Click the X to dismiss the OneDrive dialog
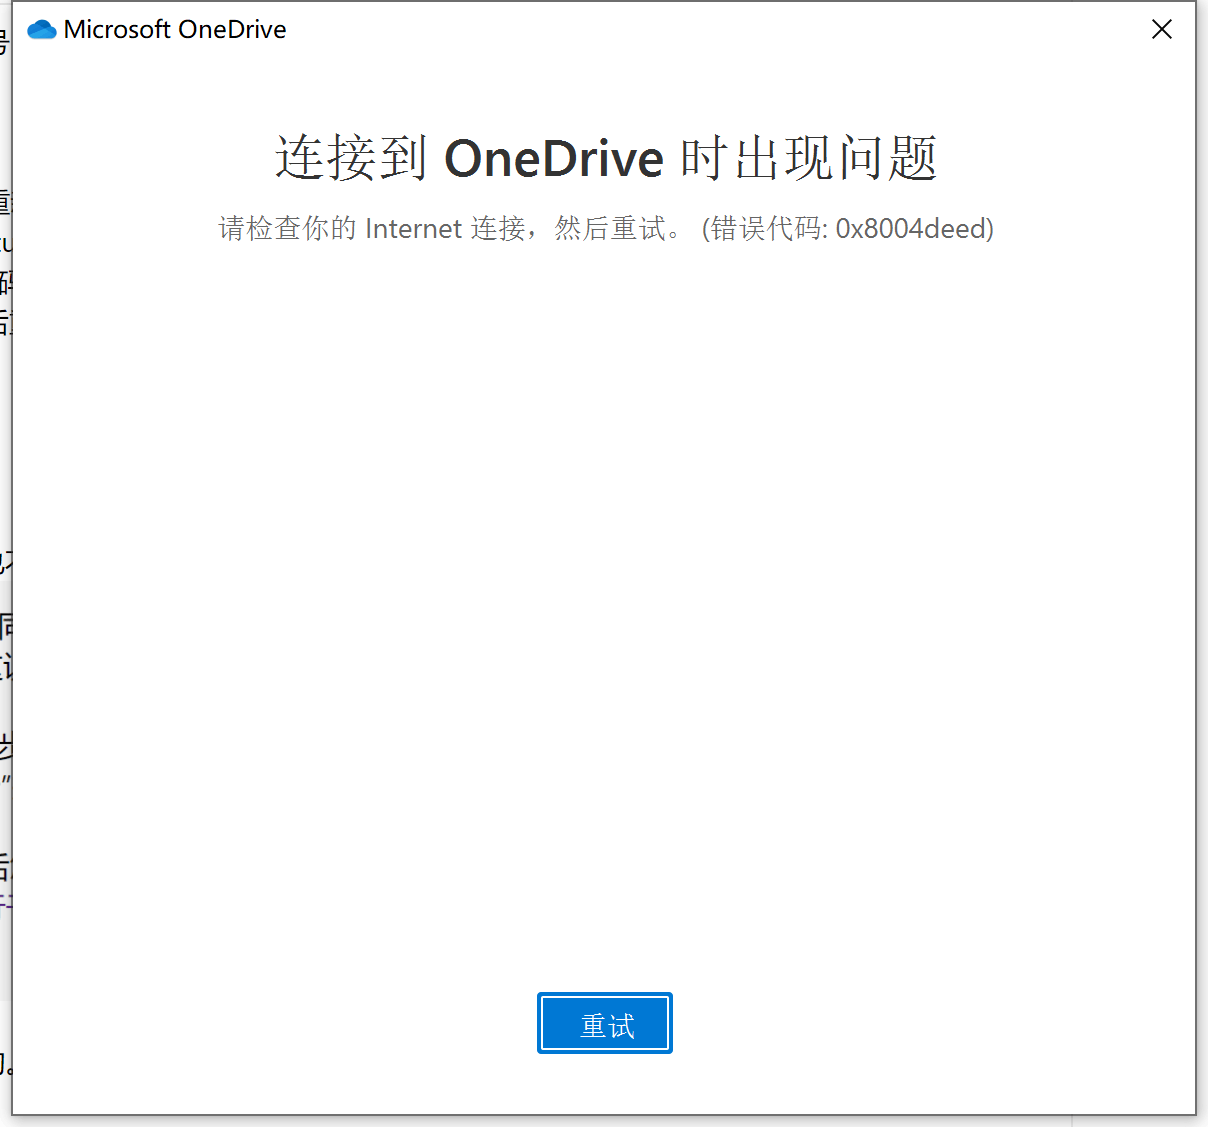Screen dimensions: 1208x1127 tap(1161, 29)
